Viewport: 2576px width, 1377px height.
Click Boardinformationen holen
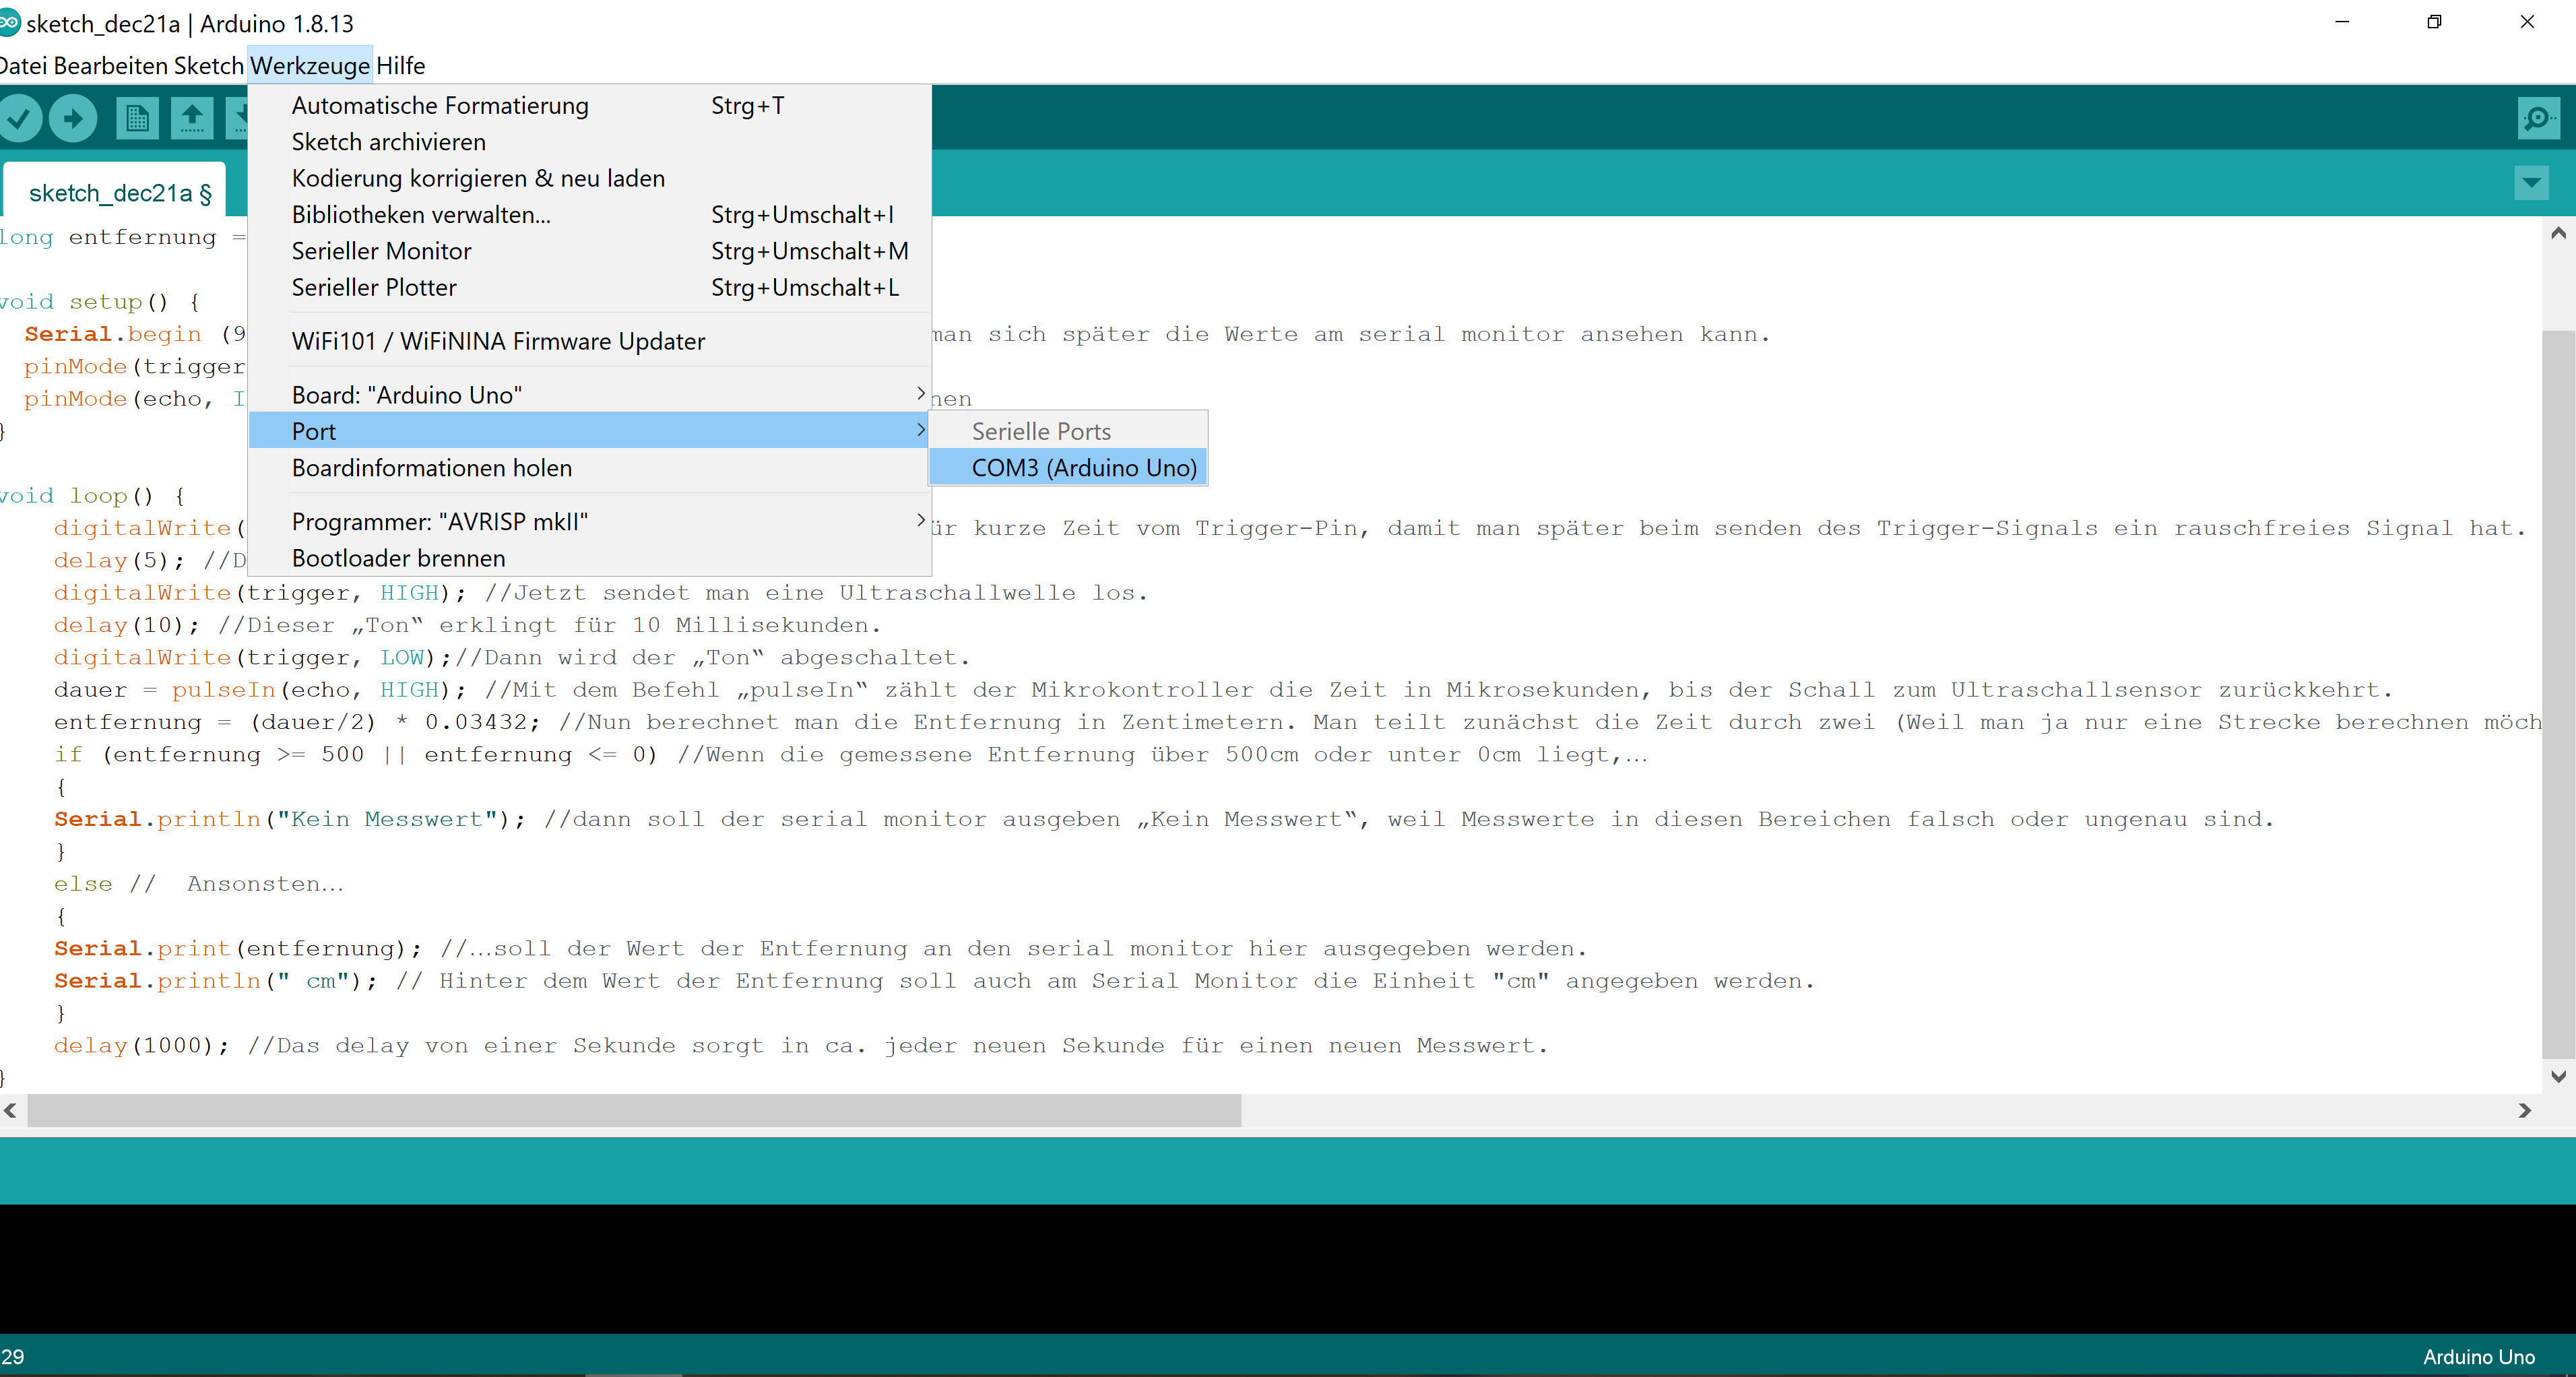click(x=432, y=468)
